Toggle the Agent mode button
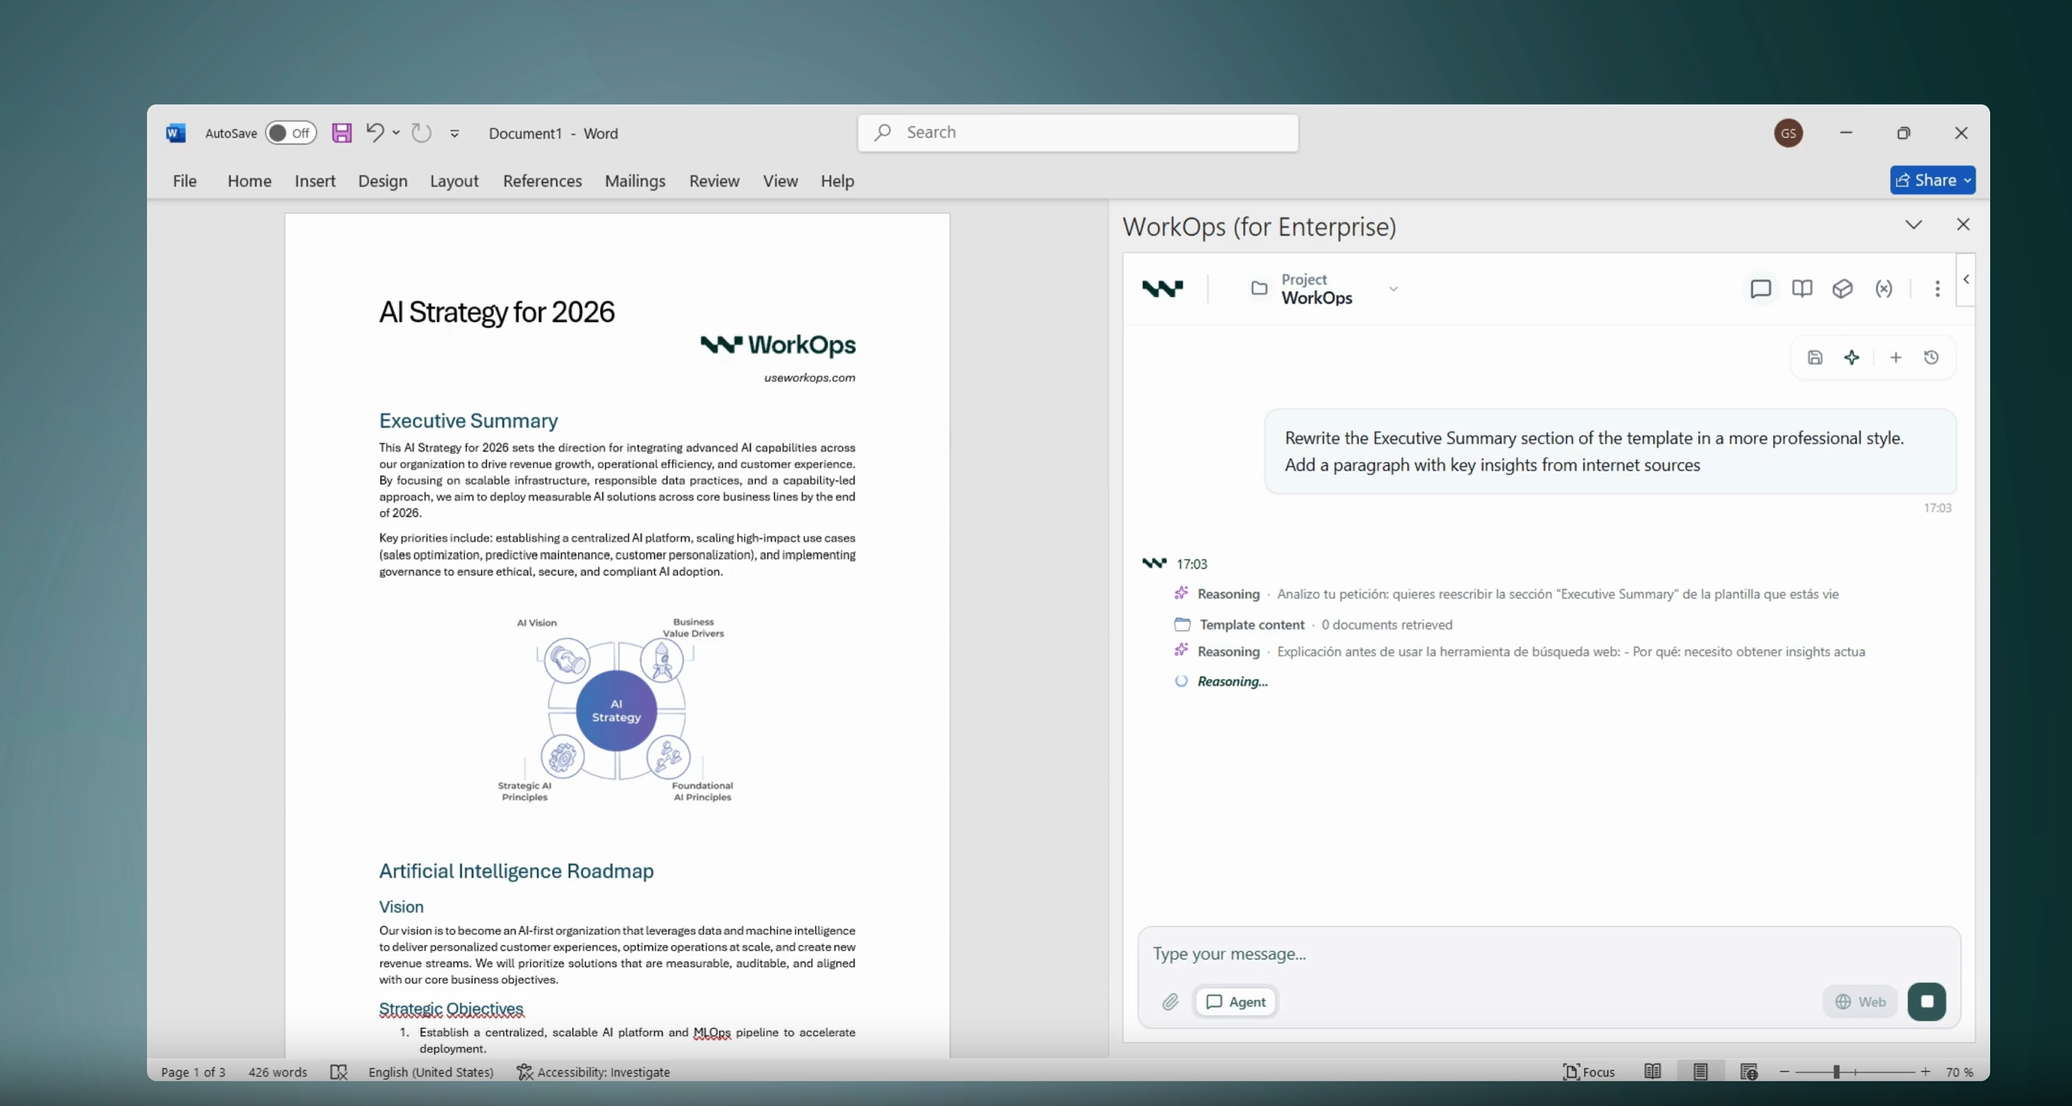Screen dimensions: 2072x1106 [x=1235, y=1002]
